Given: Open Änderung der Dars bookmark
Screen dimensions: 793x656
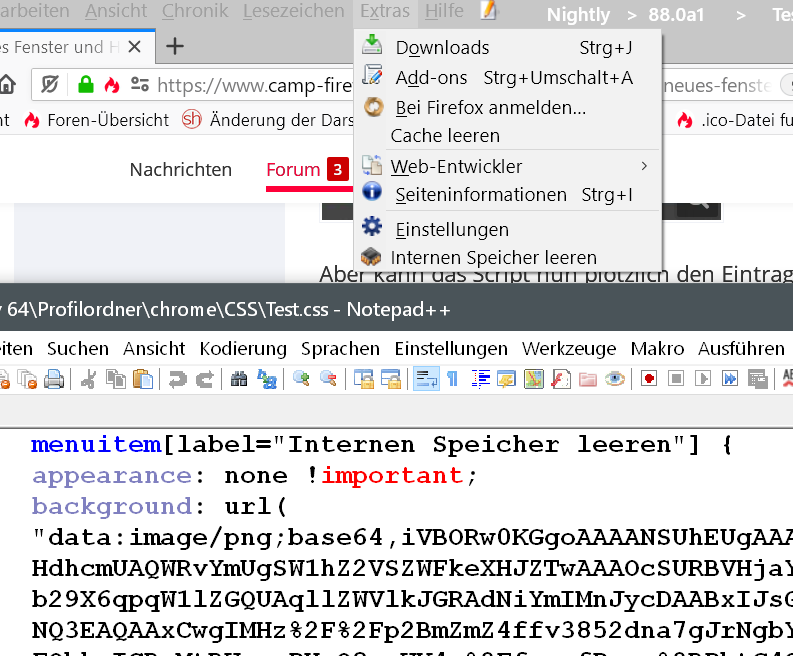Looking at the screenshot, I should 268,120.
